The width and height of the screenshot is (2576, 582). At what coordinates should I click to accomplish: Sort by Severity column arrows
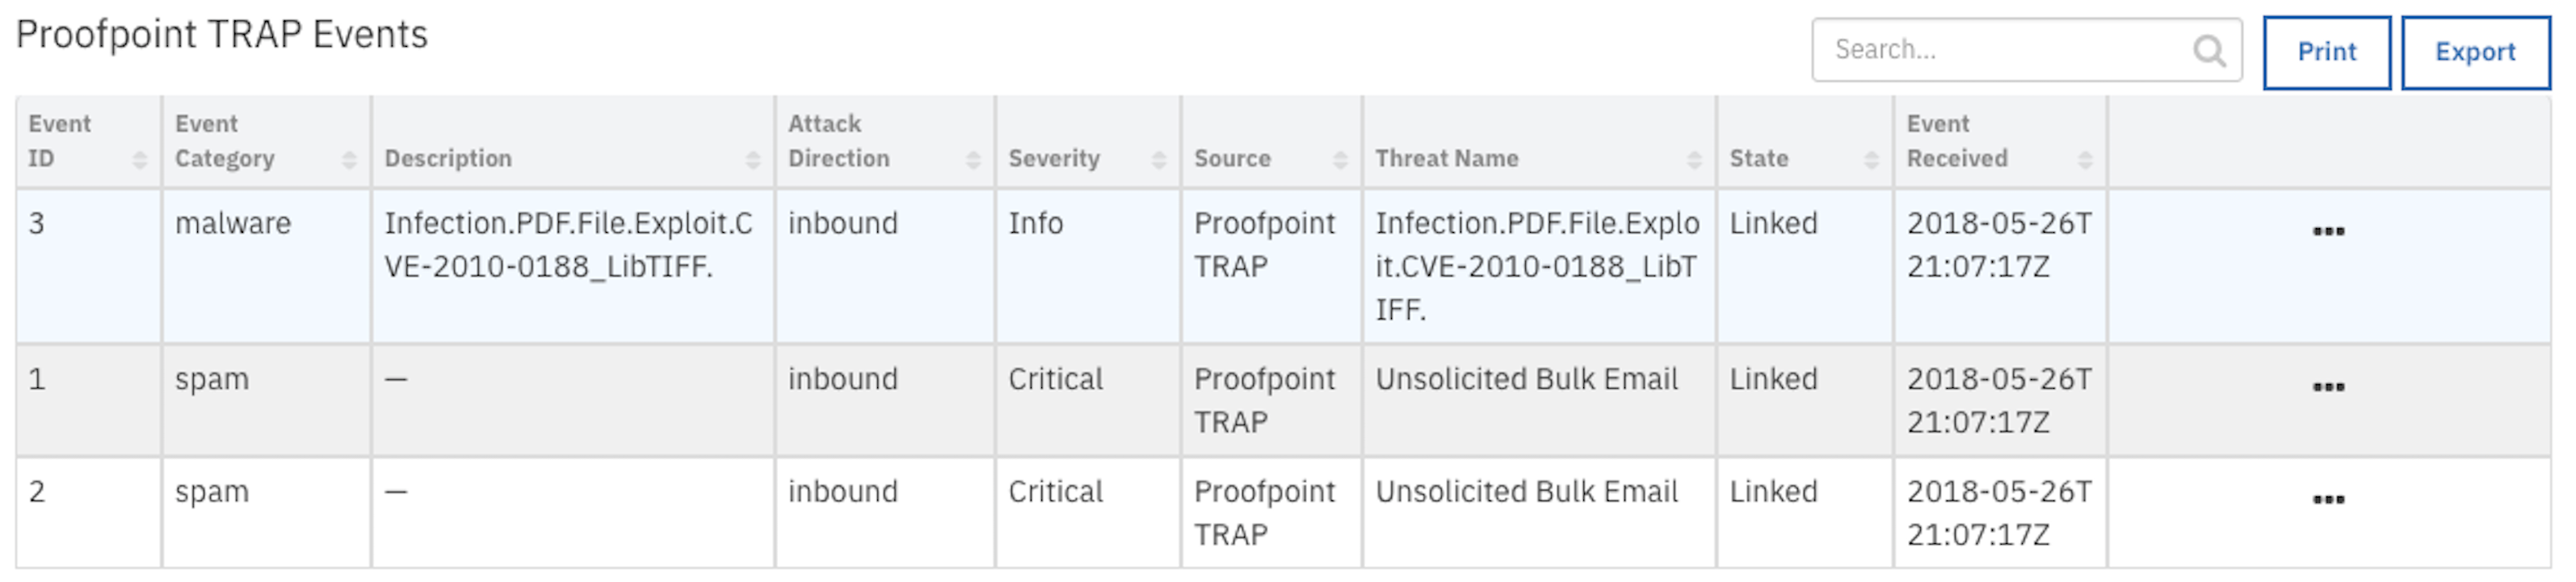1159,160
